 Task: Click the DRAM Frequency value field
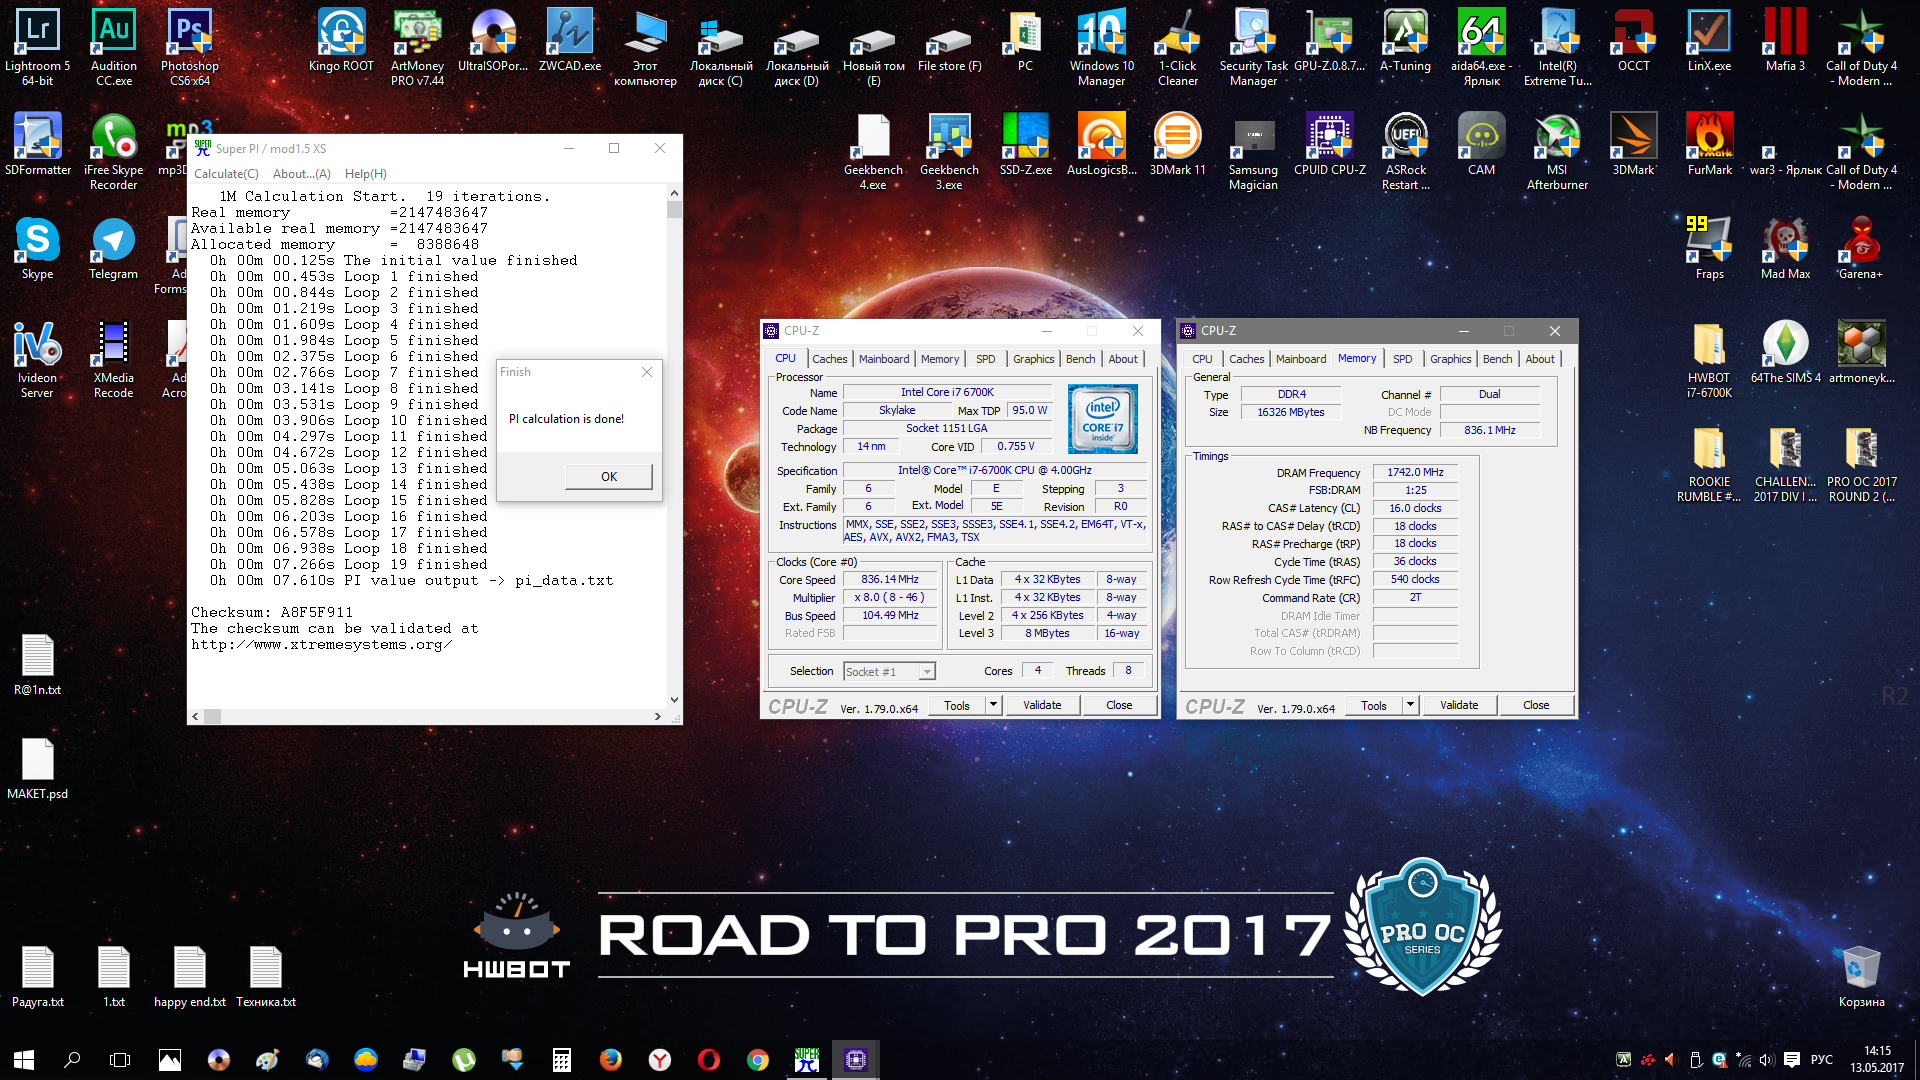click(x=1415, y=472)
